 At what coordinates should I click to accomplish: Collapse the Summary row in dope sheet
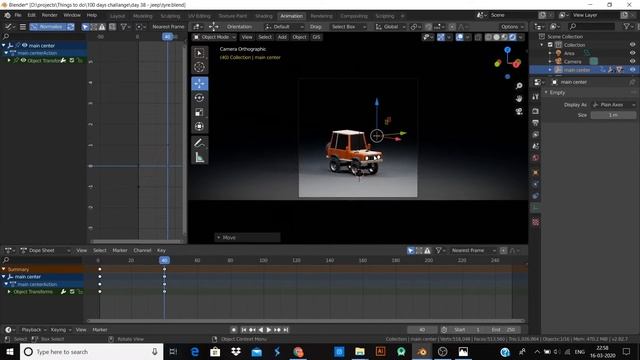click(4, 269)
